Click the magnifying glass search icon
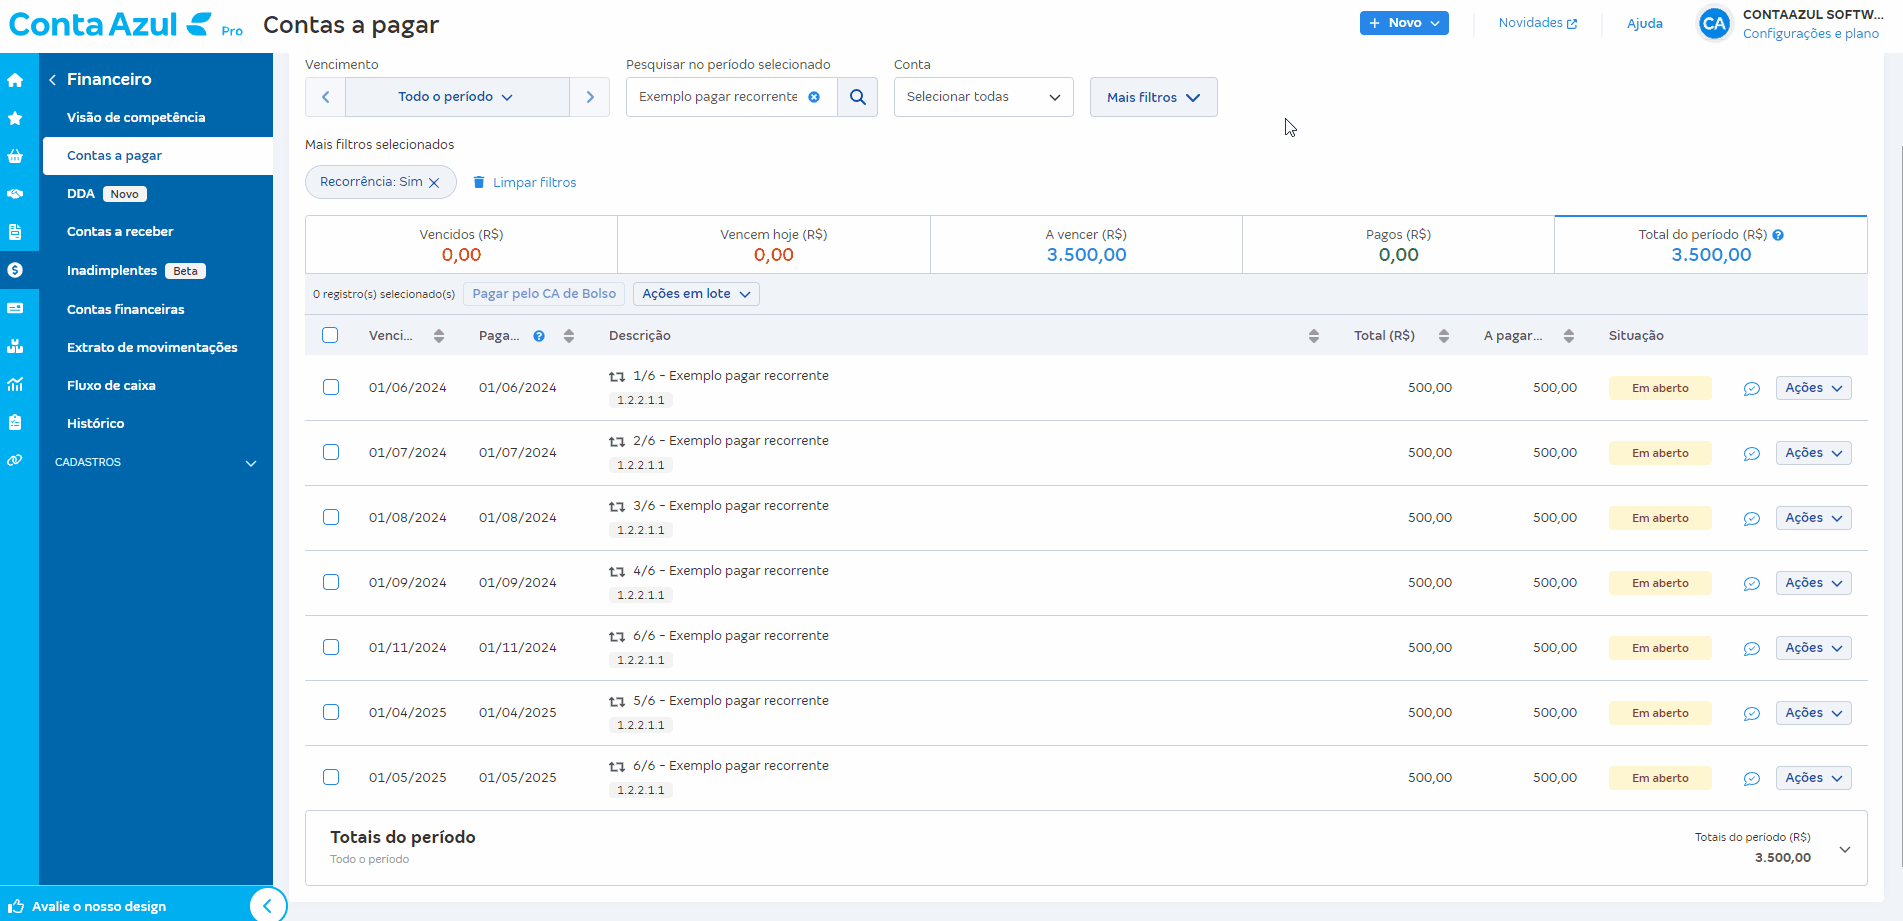Screen dimensions: 1903x921 857,97
